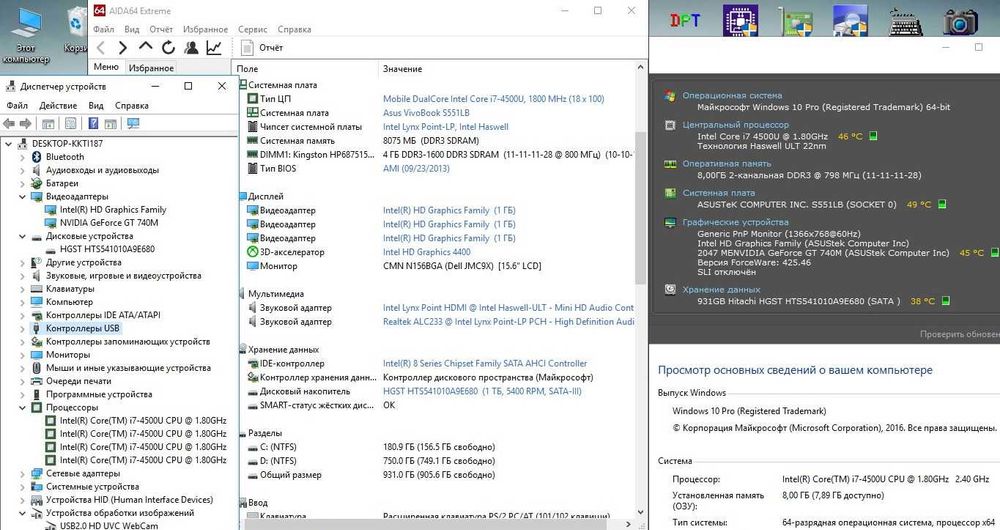
Task: Select Мониторы category in tree
Action: [68, 355]
